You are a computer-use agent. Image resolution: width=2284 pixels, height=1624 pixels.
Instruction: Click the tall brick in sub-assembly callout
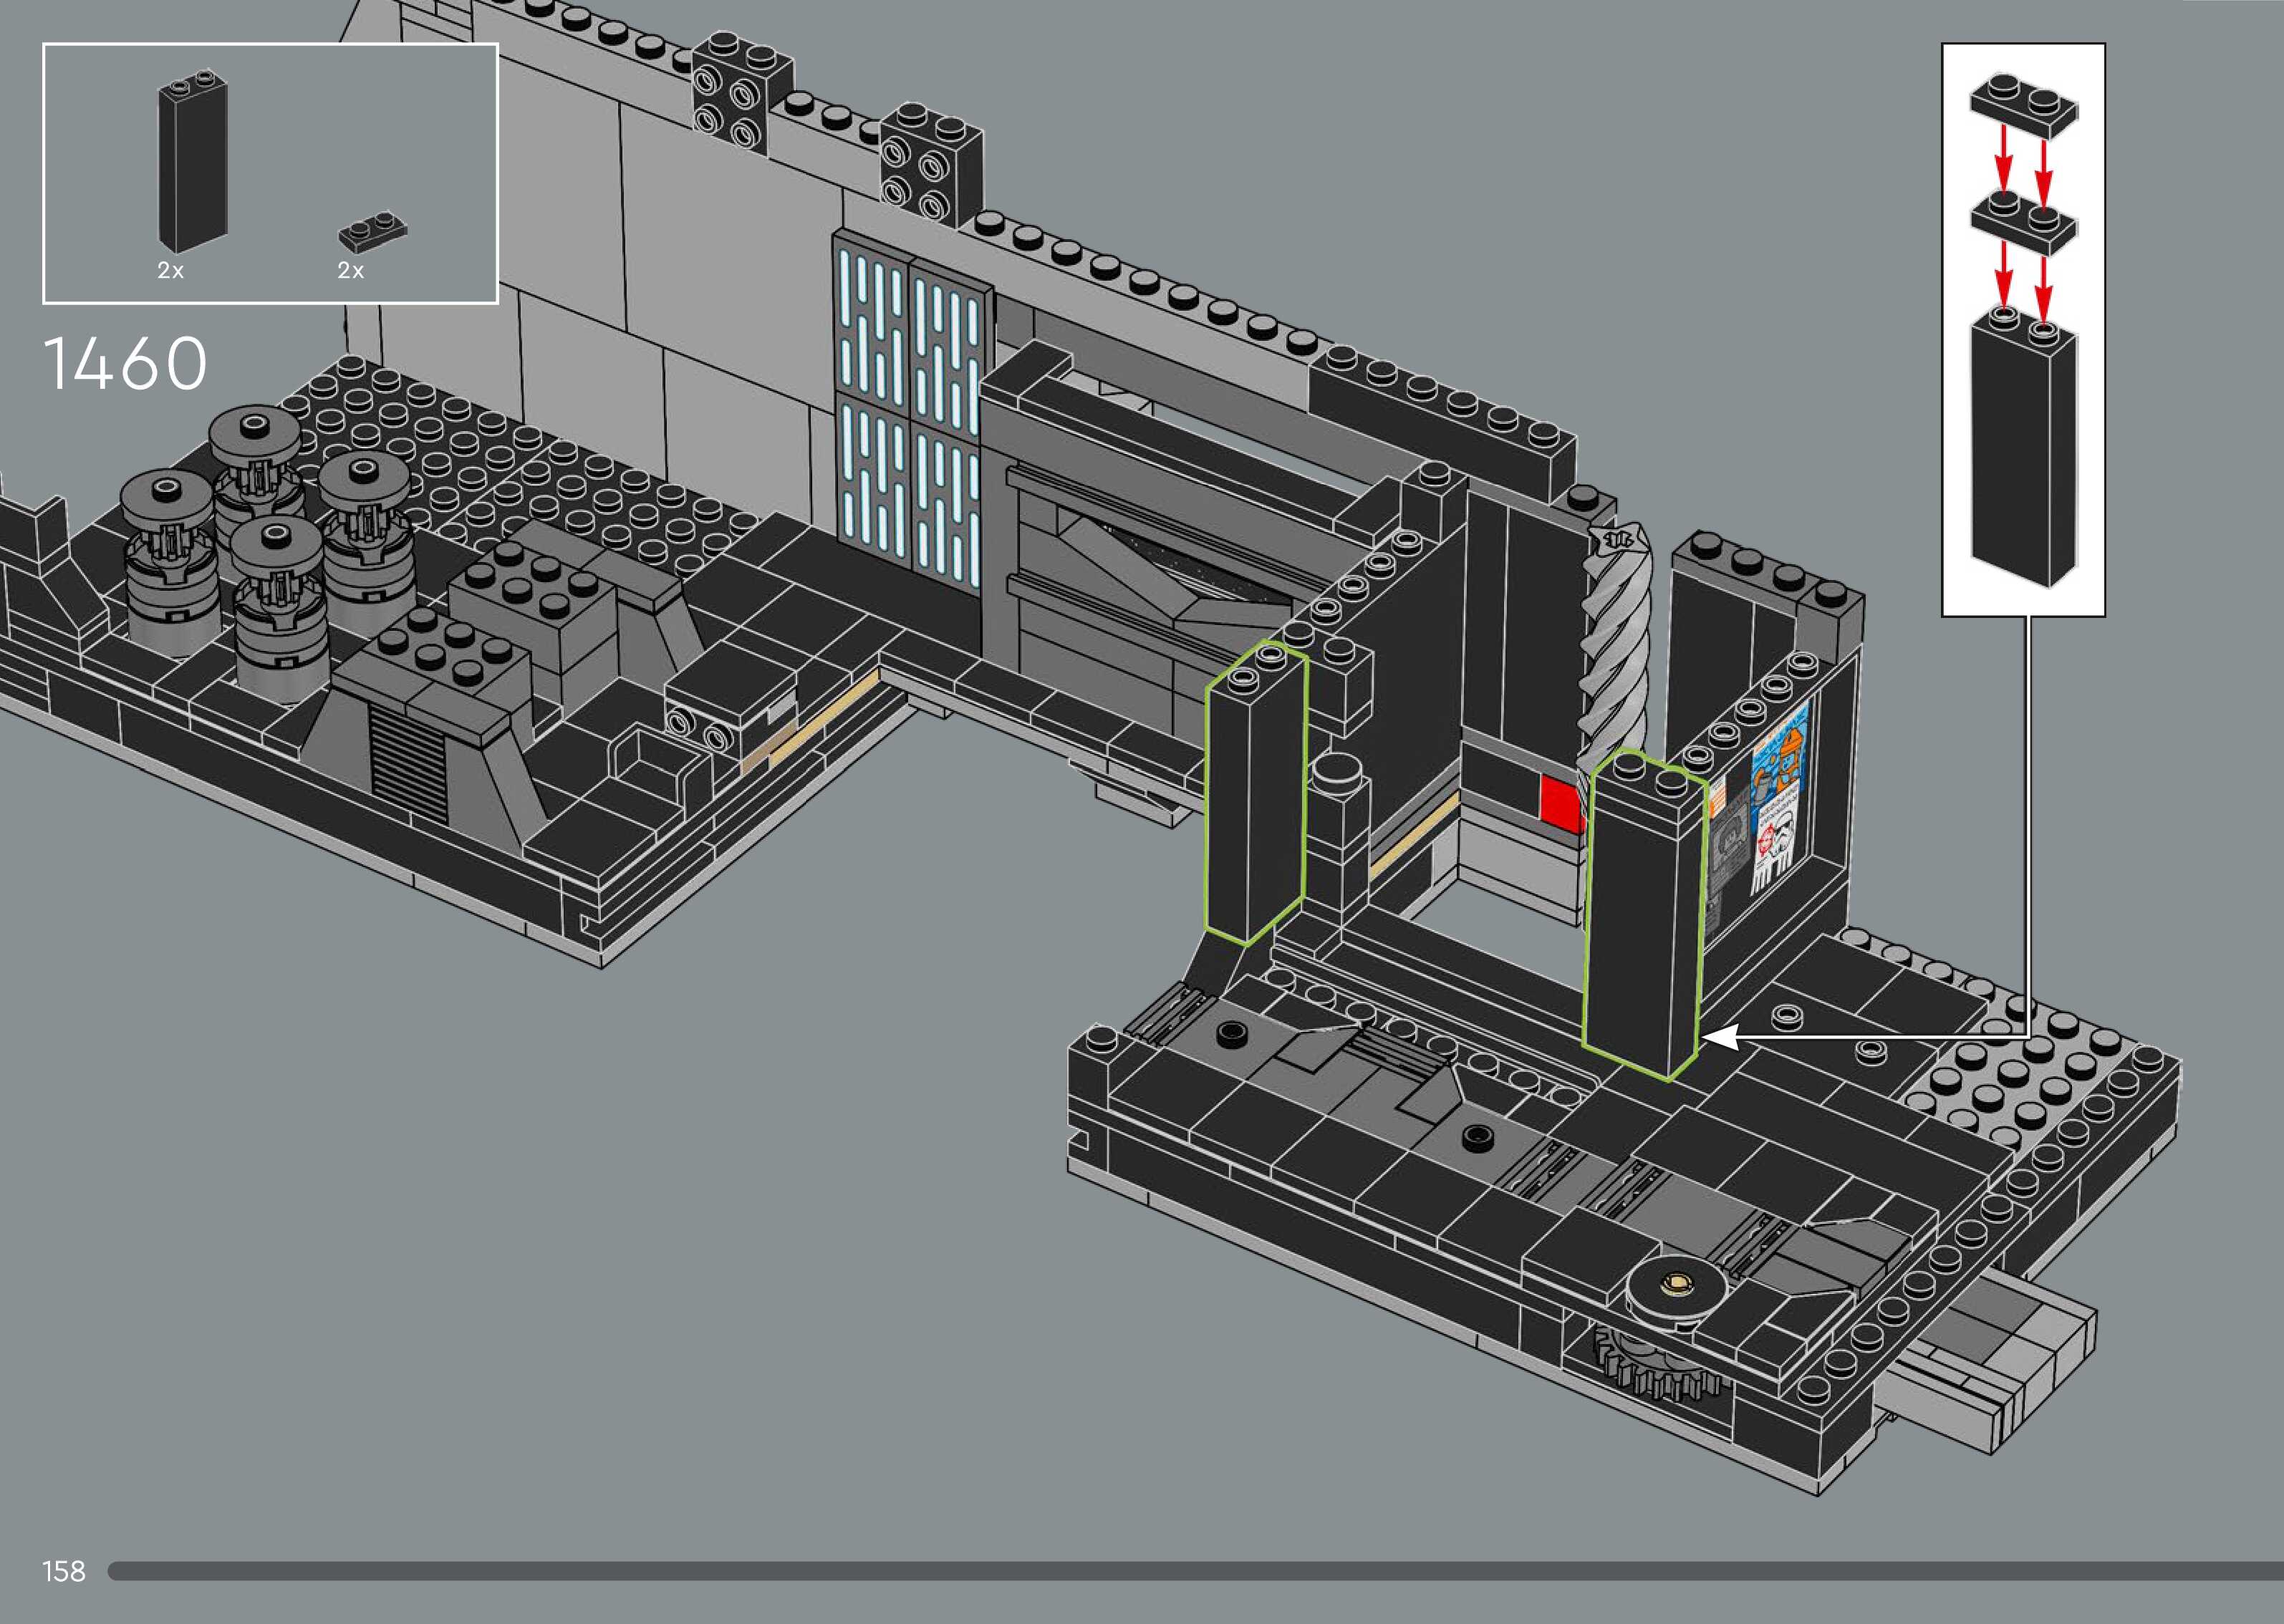(x=2023, y=450)
